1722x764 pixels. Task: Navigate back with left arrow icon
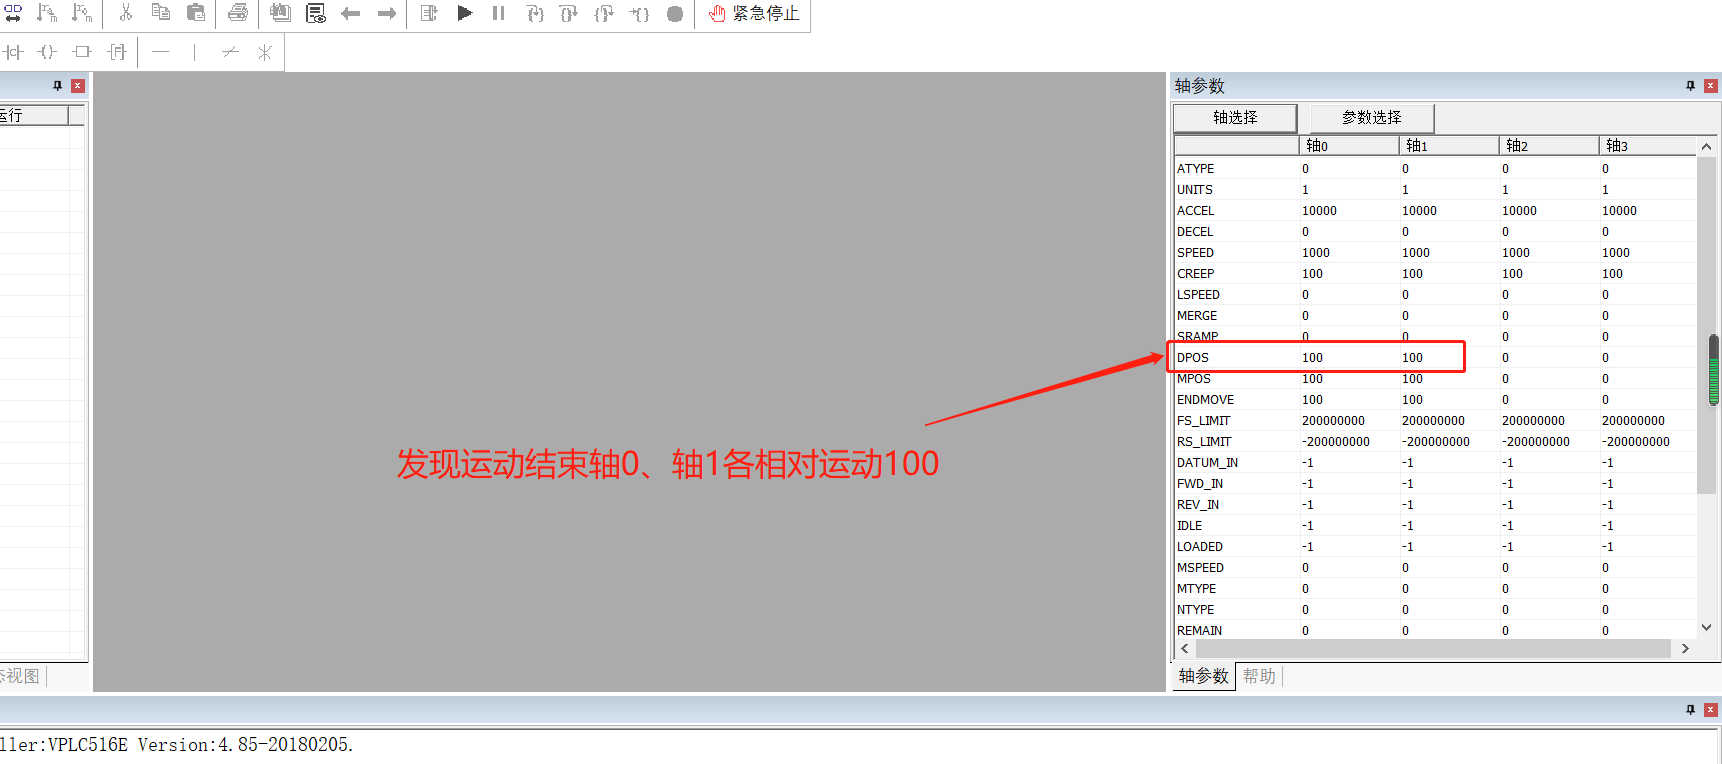click(x=350, y=14)
